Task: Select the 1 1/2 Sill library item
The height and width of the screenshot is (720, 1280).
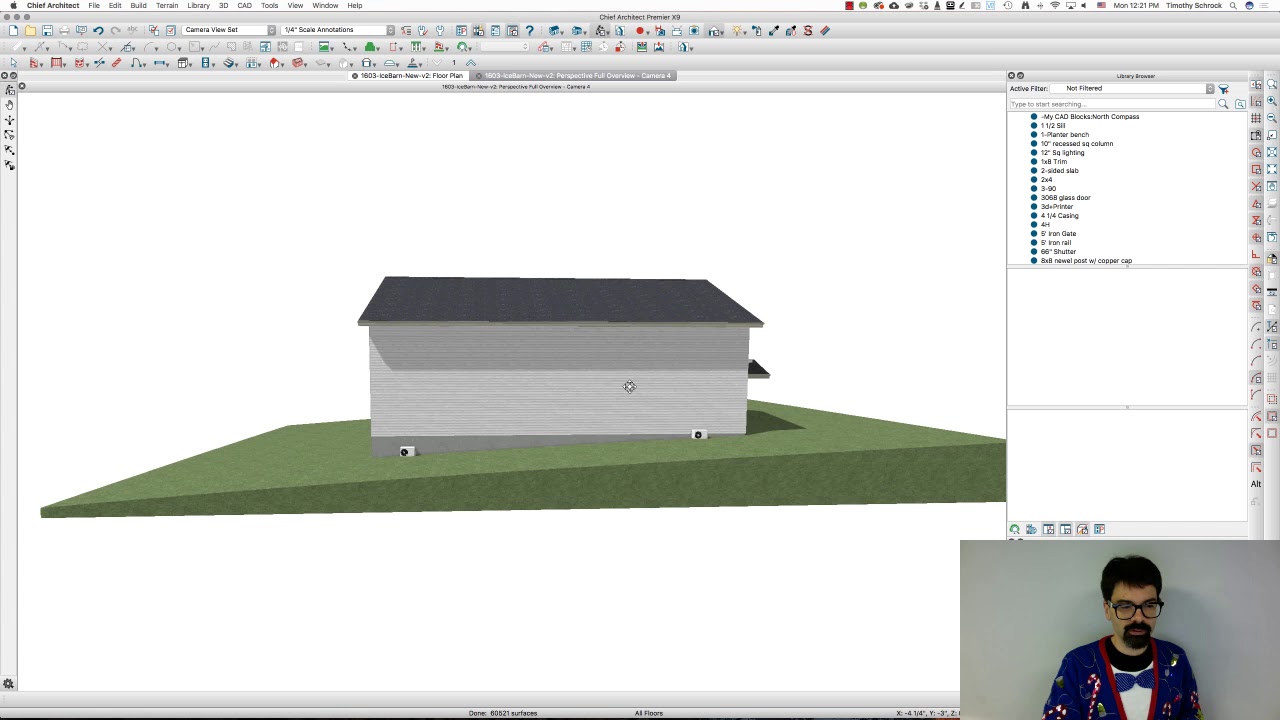Action: point(1053,126)
